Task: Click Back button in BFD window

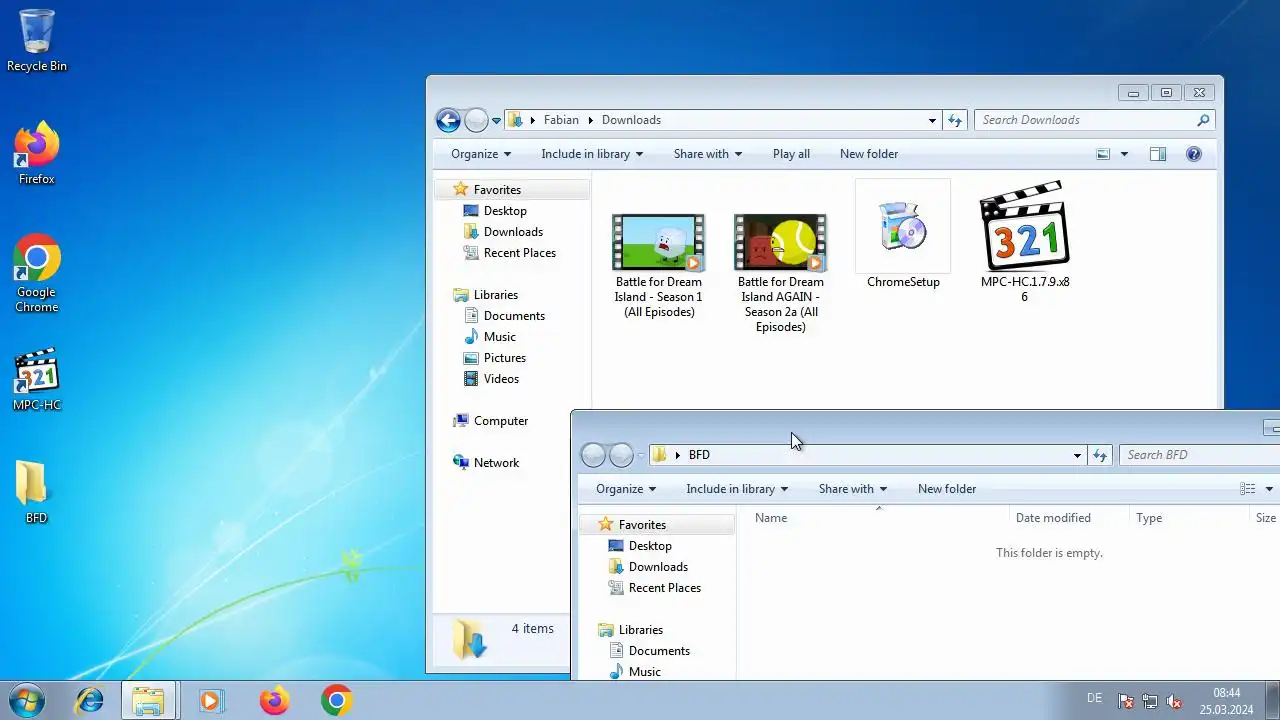Action: (x=593, y=456)
